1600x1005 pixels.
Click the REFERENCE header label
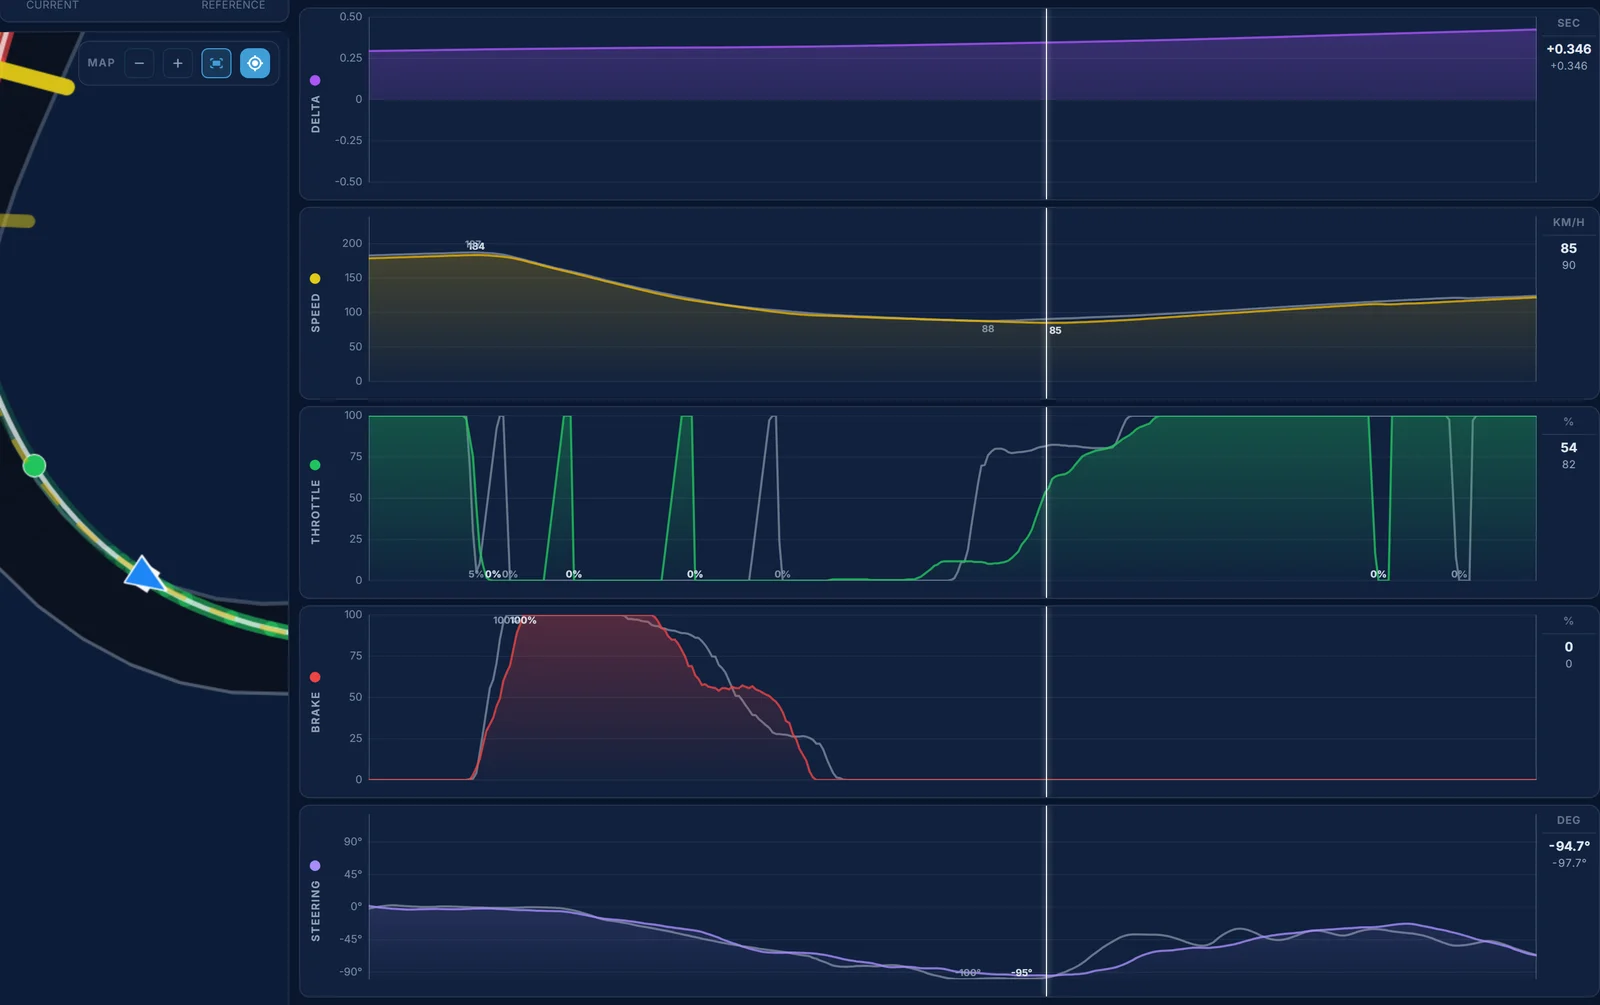pyautogui.click(x=233, y=5)
